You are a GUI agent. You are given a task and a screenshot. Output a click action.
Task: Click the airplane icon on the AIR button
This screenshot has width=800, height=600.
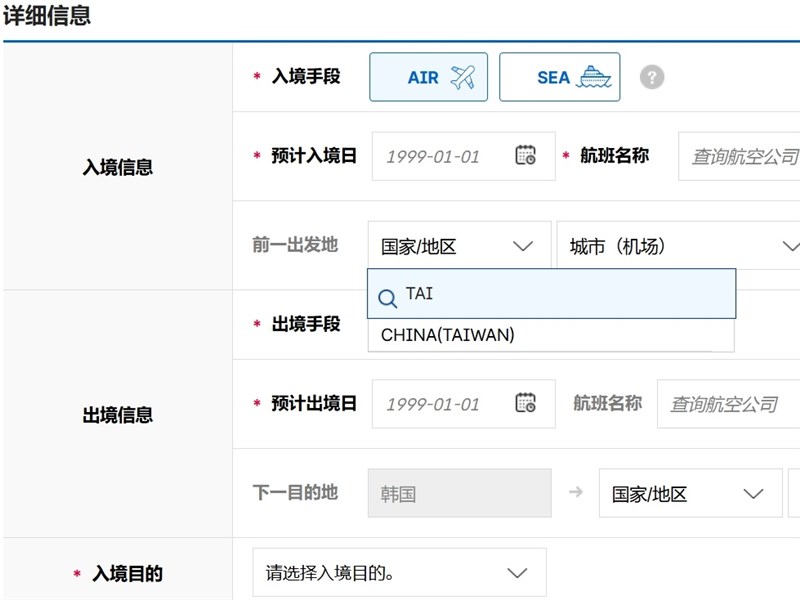pos(462,77)
